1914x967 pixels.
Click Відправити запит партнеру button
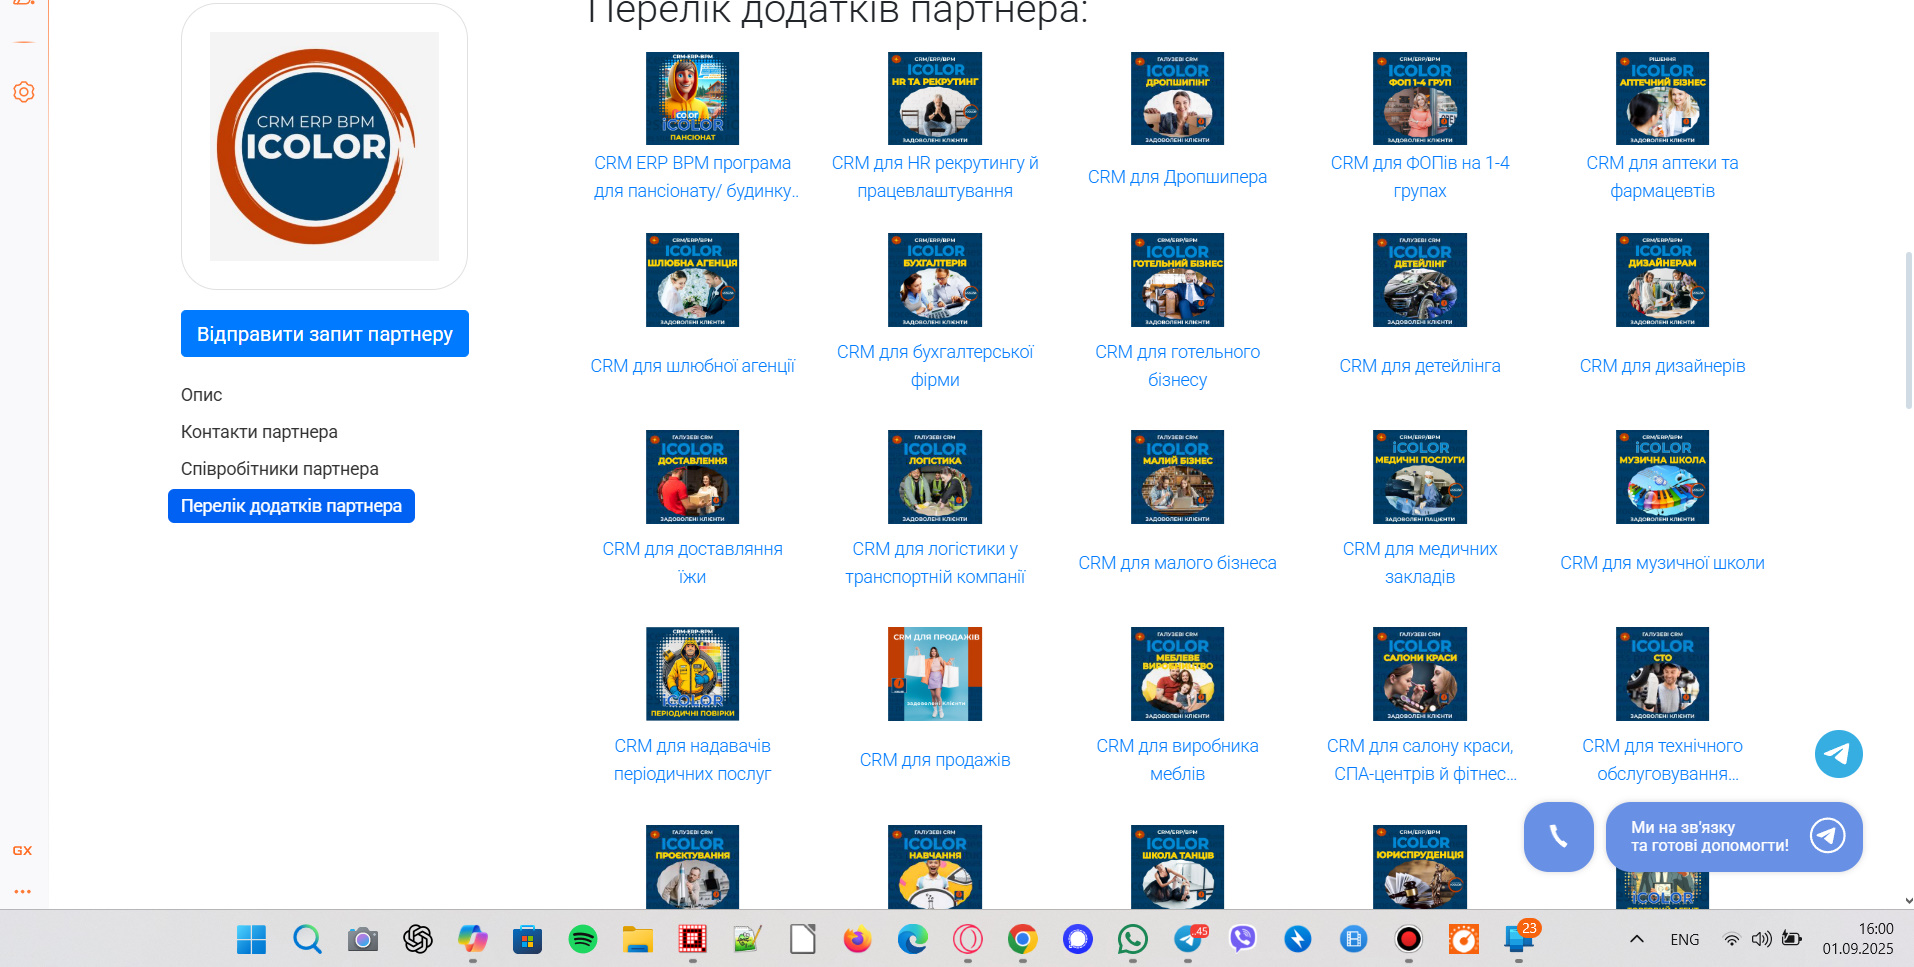coord(325,334)
